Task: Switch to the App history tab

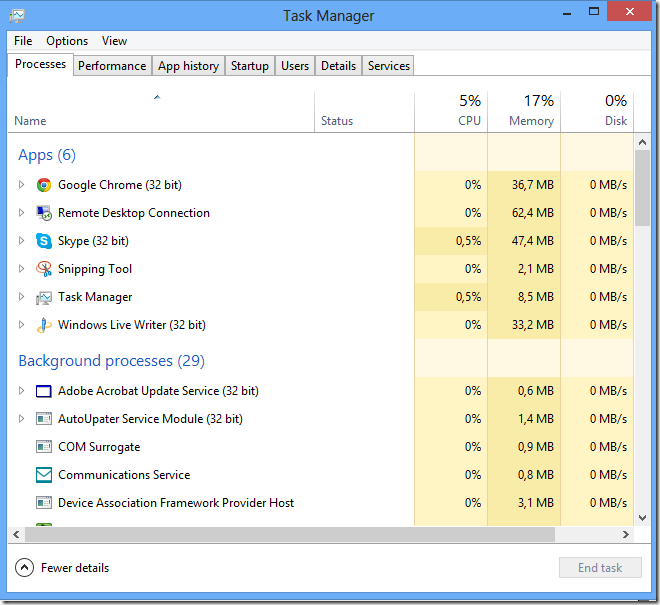Action: coord(188,66)
